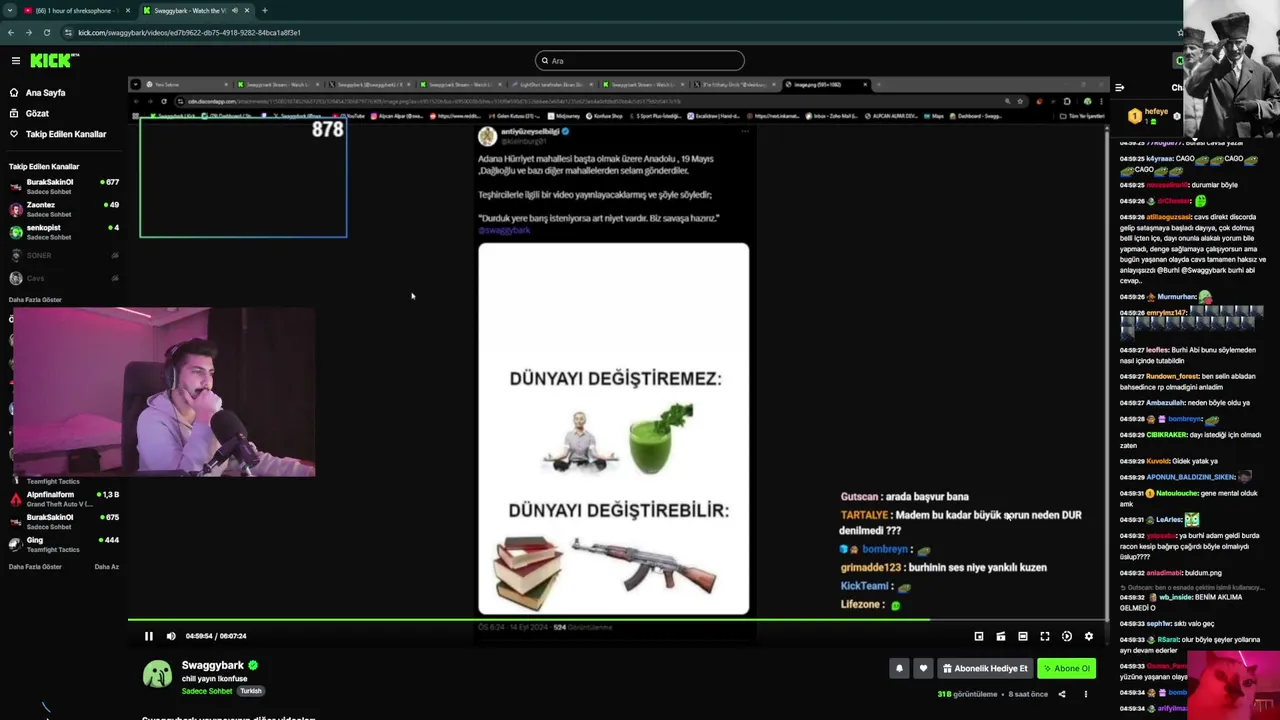The image size is (1280, 720).
Task: Expand followed channels with Daha Fazla Göster
Action: click(35, 299)
